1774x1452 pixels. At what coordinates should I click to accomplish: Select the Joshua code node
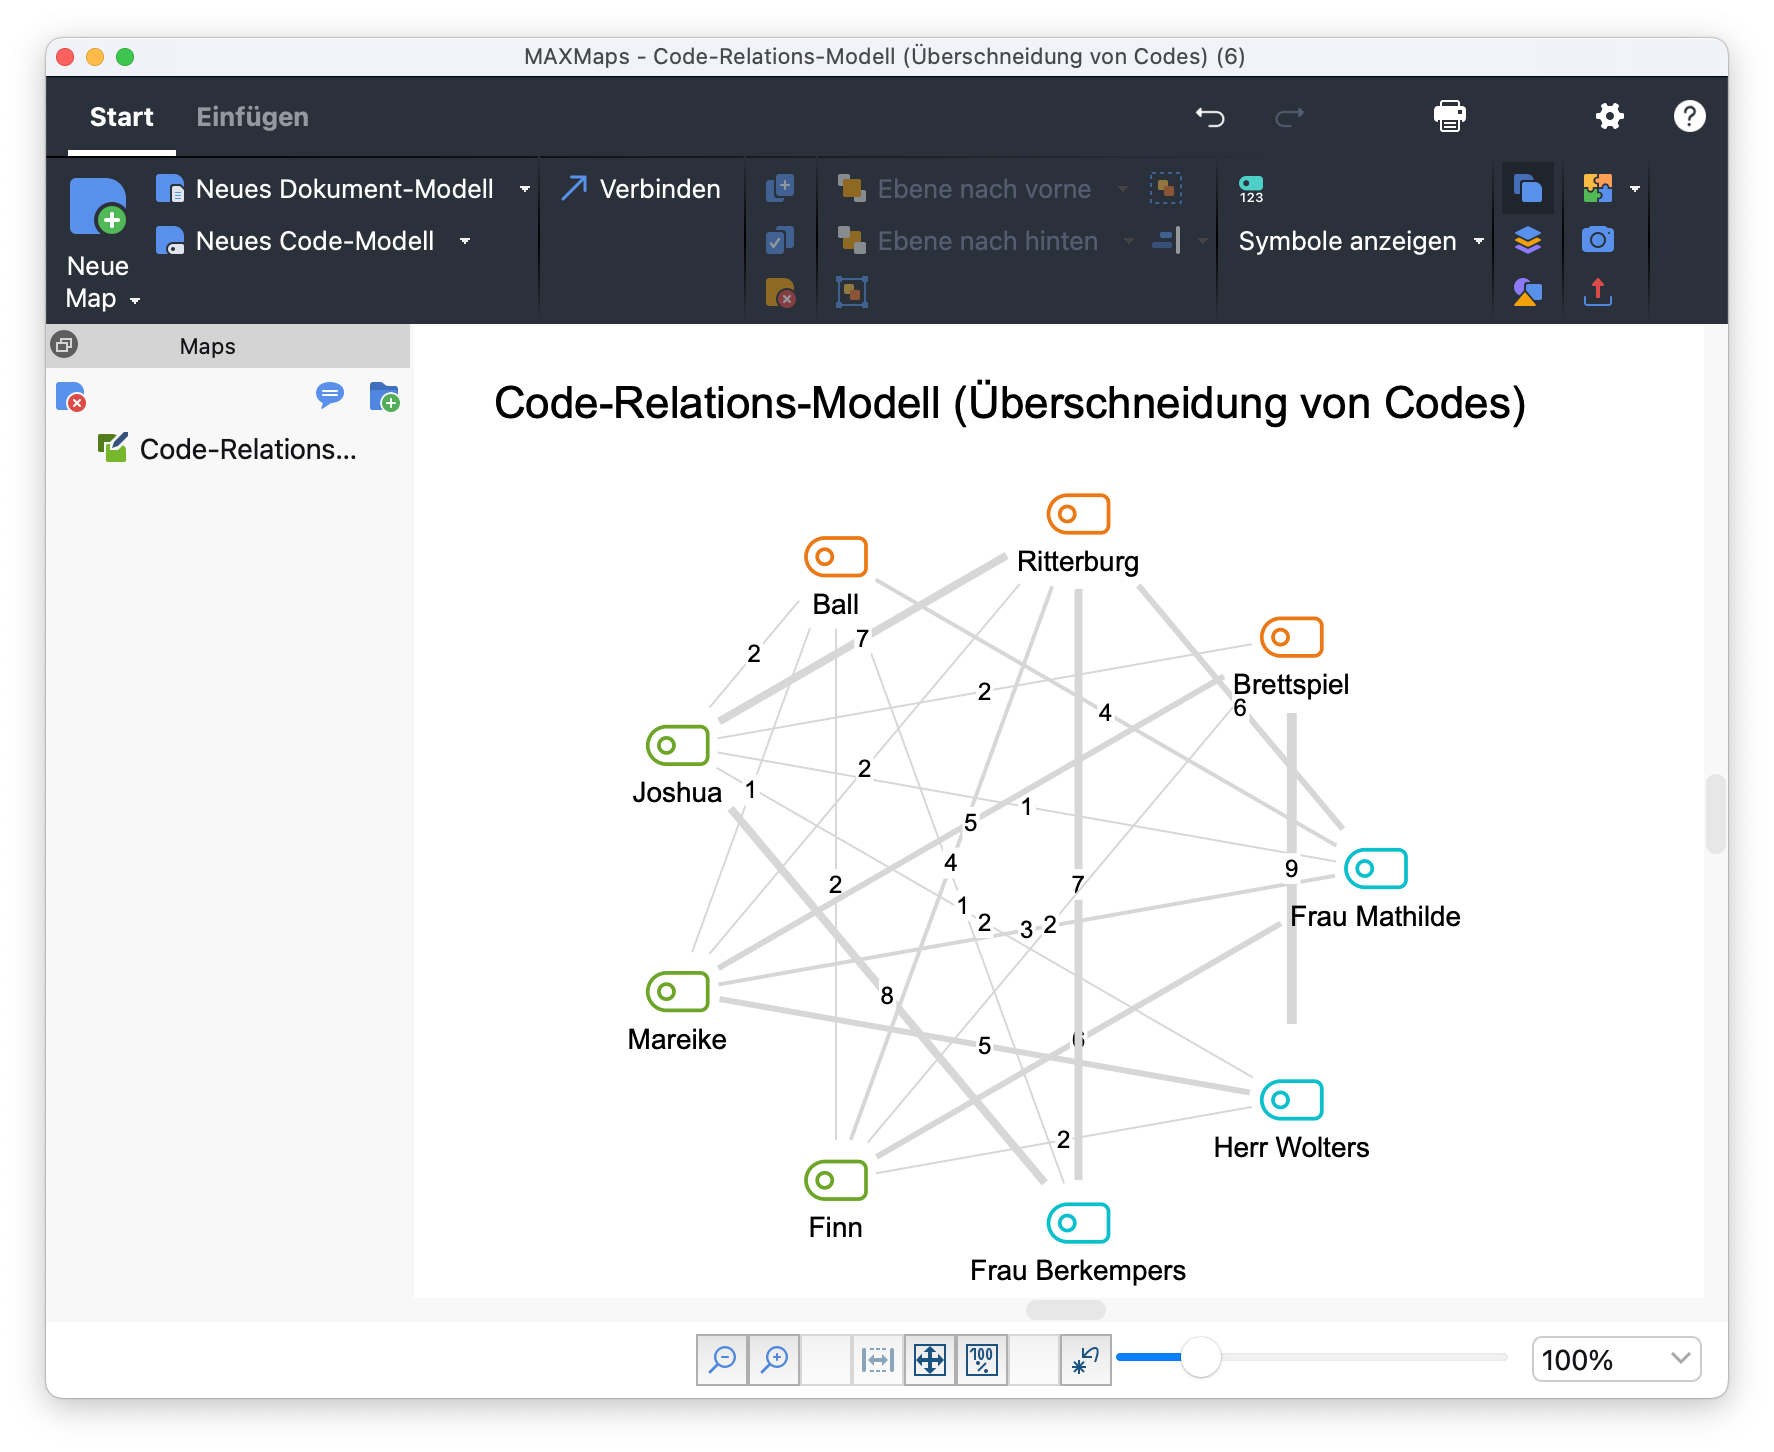click(677, 766)
